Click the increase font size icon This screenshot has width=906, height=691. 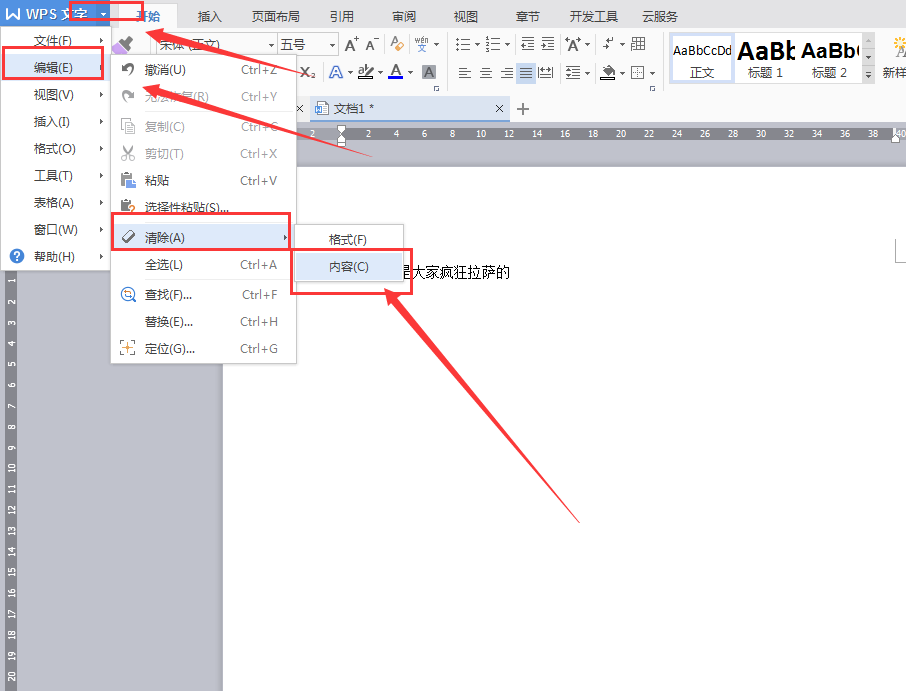point(351,45)
